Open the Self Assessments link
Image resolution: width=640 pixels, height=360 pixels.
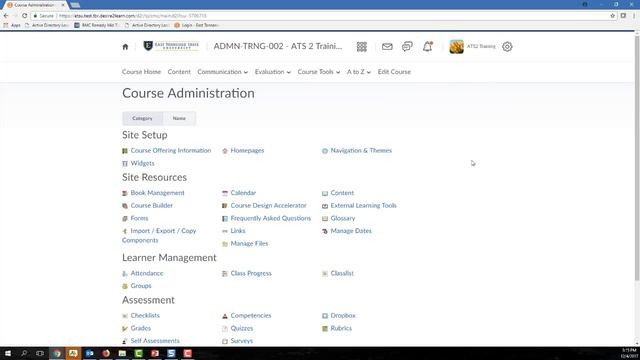(x=155, y=341)
